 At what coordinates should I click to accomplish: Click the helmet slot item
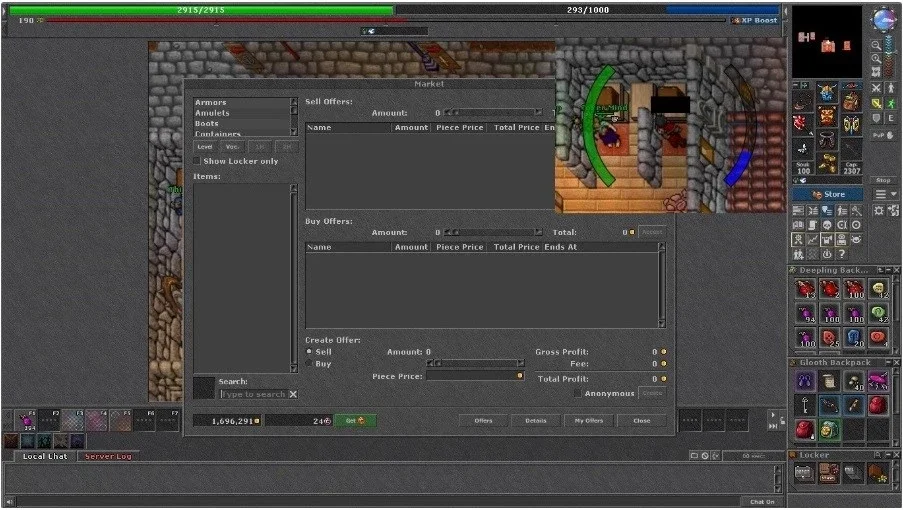827,90
